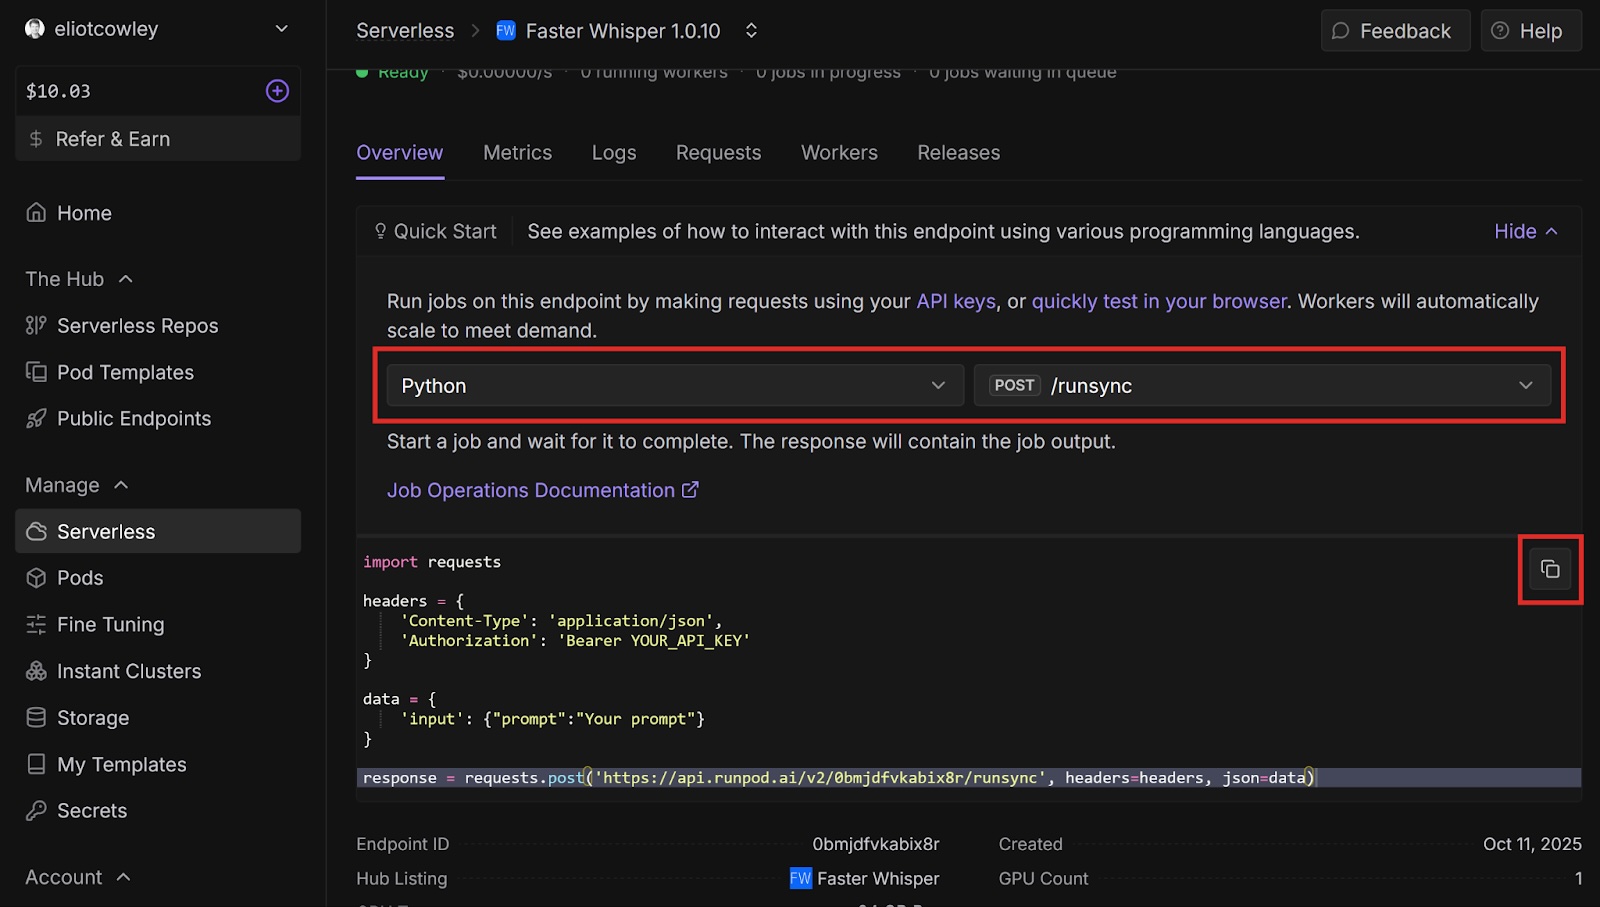Screen dimensions: 1600x907
Task: Go to Pods in sidebar
Action: point(158,578)
